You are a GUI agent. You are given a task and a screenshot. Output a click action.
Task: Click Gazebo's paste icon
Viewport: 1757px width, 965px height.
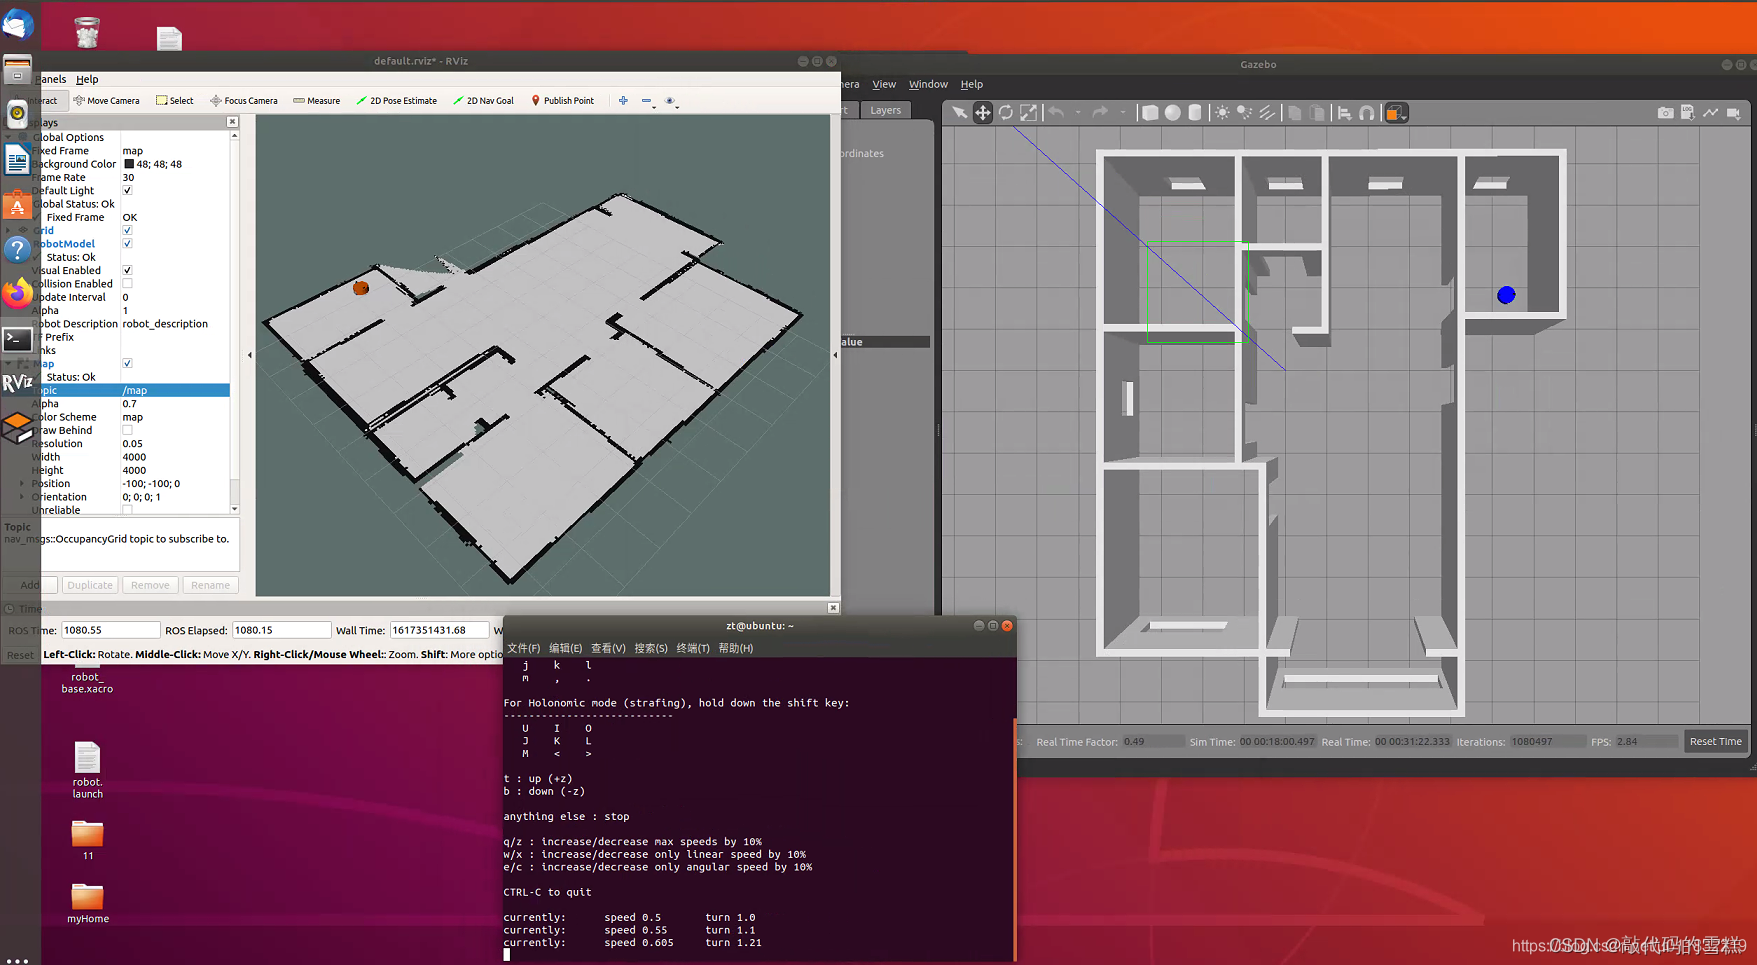(1318, 113)
